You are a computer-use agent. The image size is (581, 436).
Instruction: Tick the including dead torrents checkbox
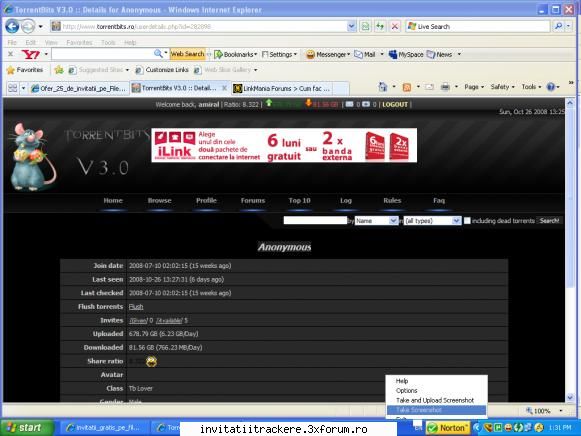click(x=467, y=221)
